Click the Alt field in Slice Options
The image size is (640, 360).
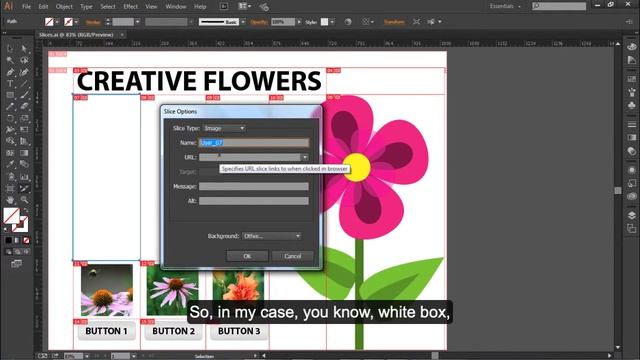tap(254, 201)
